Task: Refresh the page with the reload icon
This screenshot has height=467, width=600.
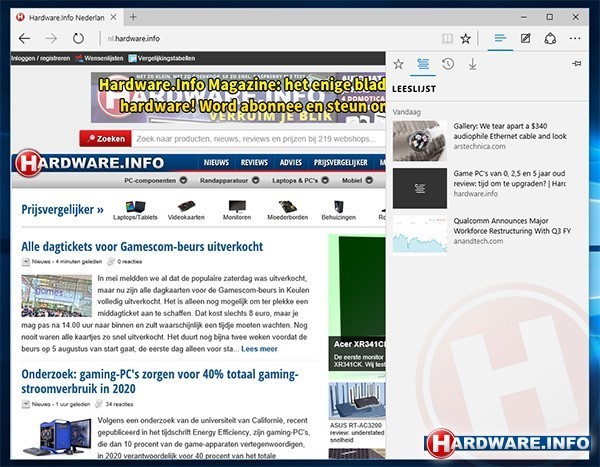Action: (x=78, y=39)
